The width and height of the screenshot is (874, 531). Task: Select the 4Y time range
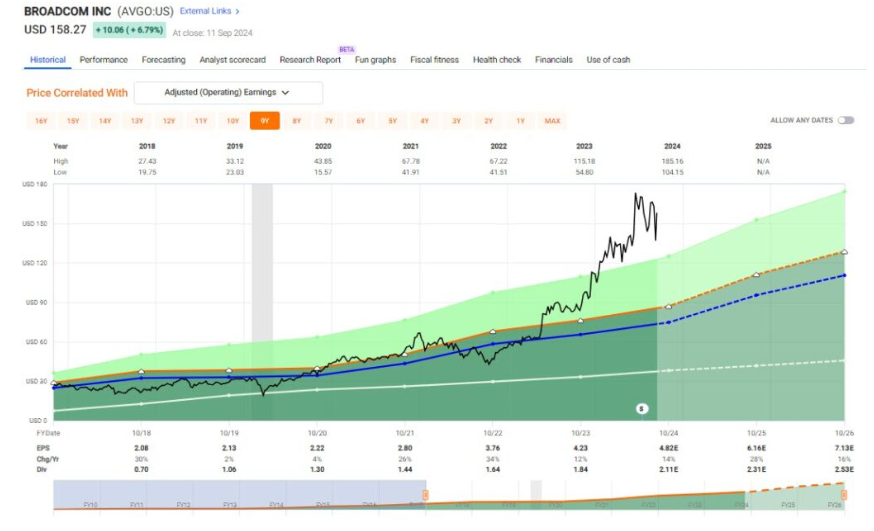[424, 121]
